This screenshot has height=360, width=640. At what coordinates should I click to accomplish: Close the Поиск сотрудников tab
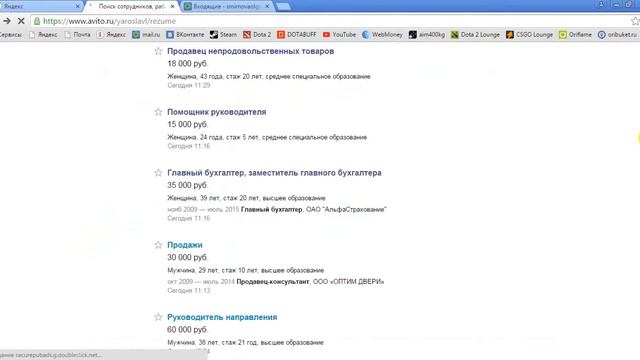[x=172, y=7]
